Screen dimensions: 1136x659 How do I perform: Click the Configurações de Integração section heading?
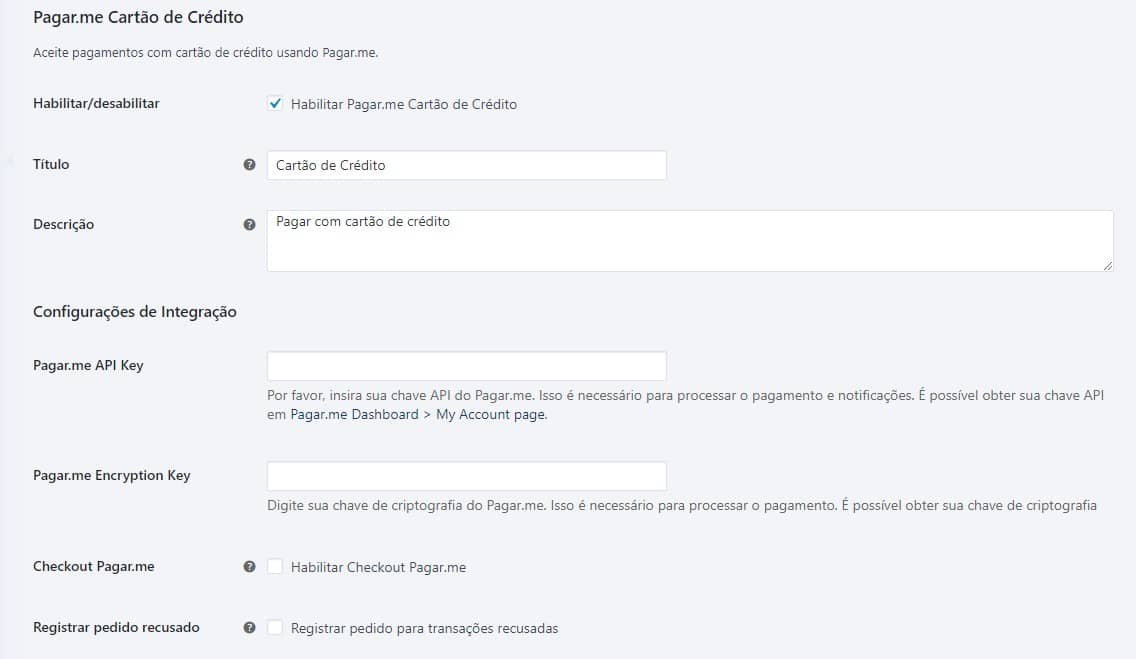[x=135, y=312]
